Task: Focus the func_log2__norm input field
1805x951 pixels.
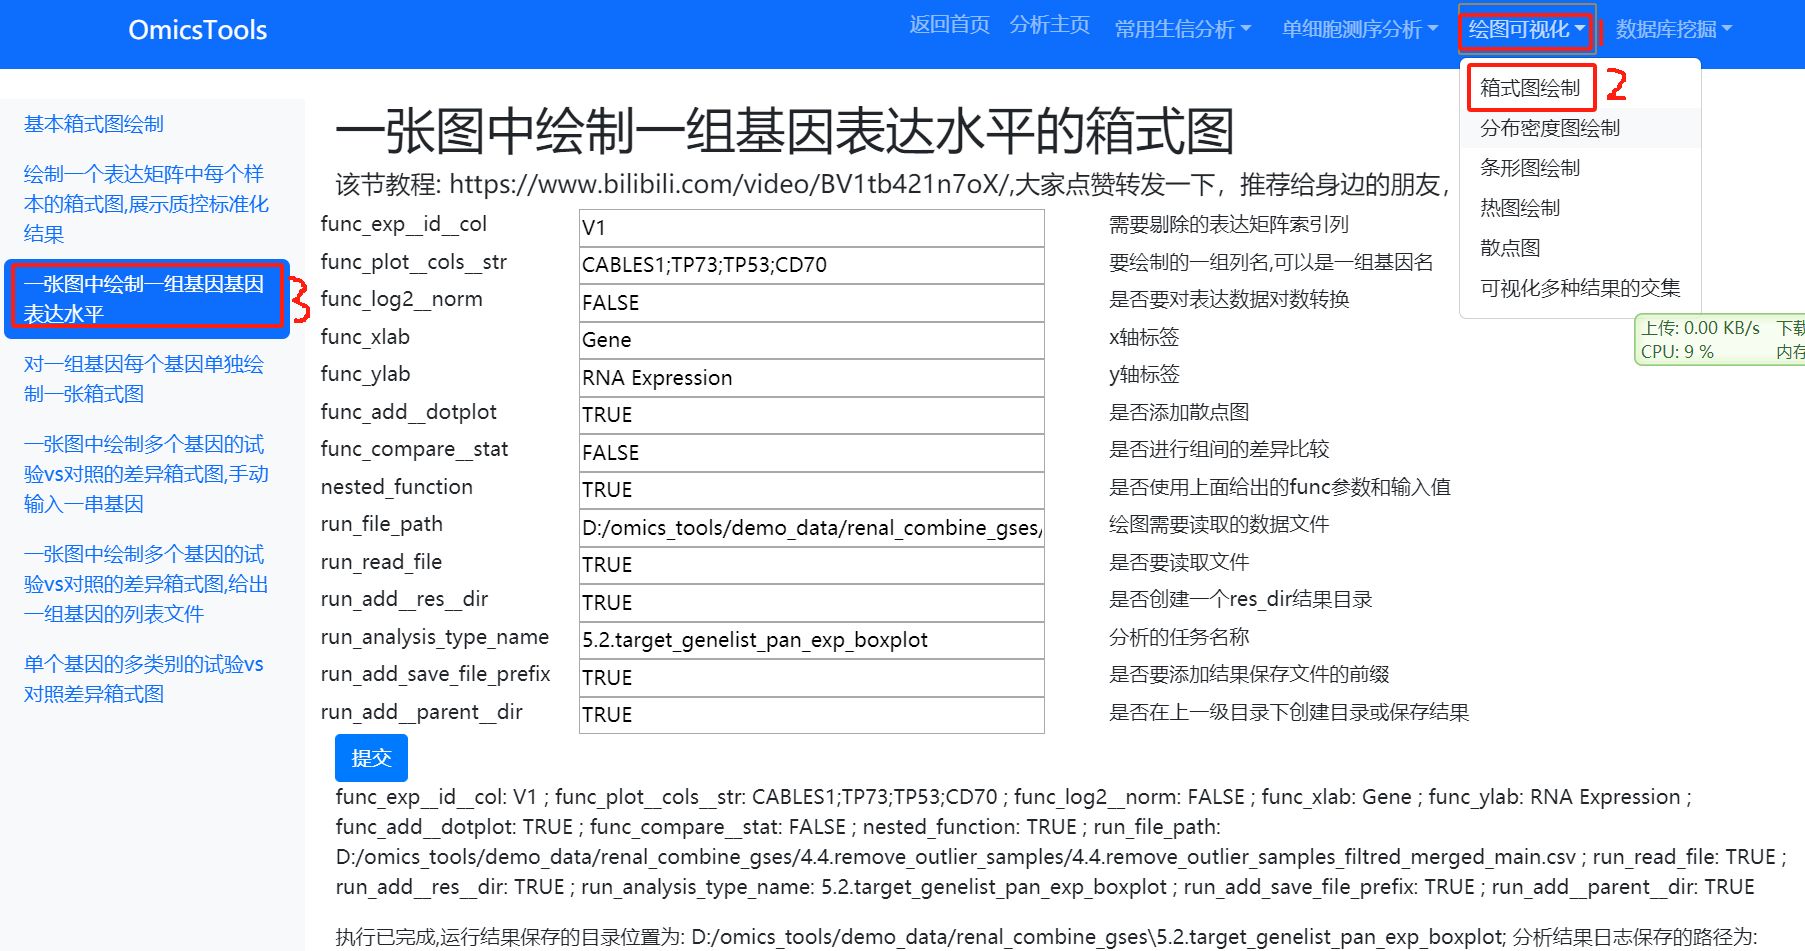Action: (812, 303)
